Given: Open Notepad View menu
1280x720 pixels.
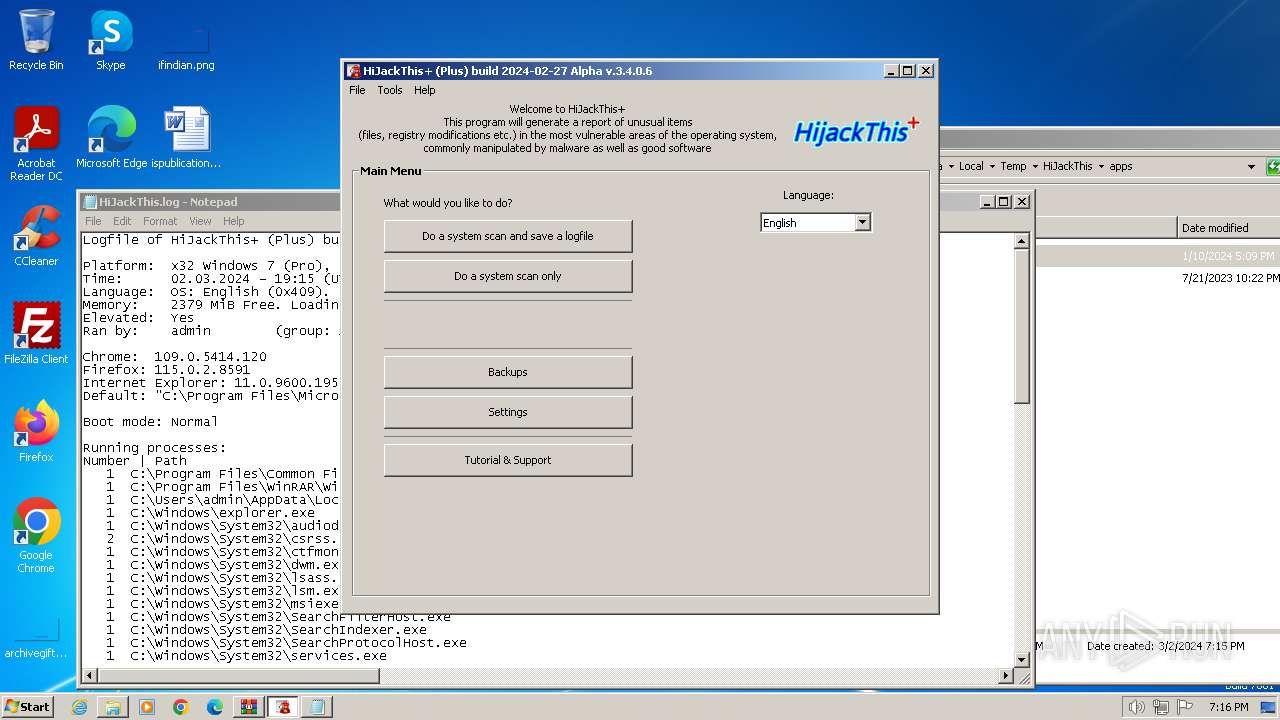Looking at the screenshot, I should click(x=201, y=221).
